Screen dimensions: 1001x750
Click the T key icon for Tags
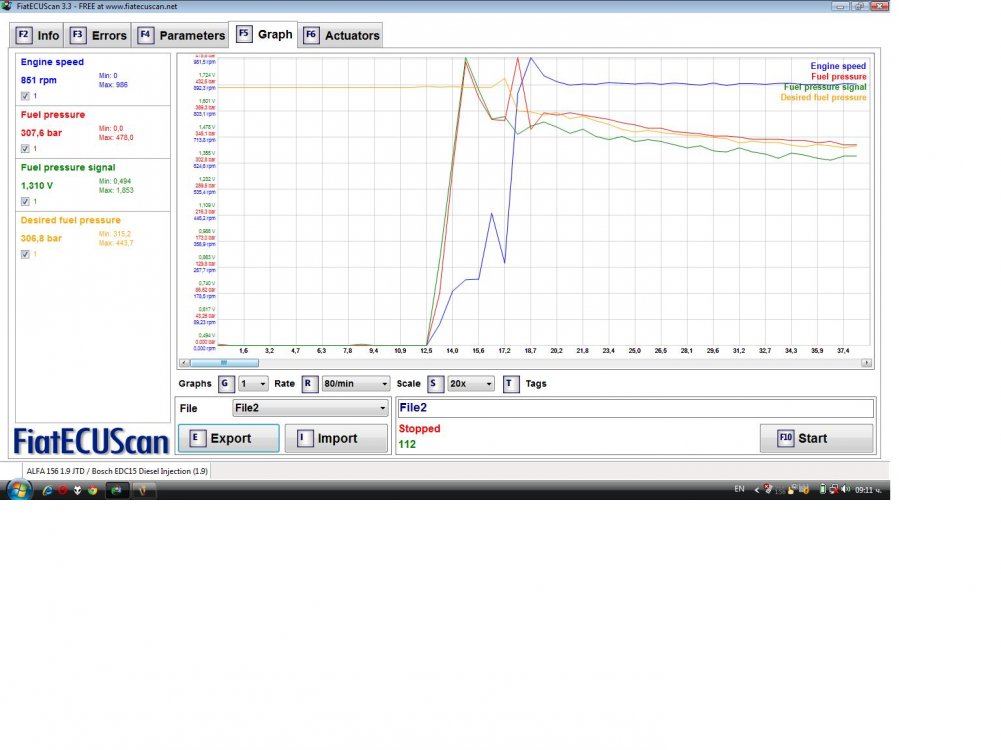tap(511, 383)
